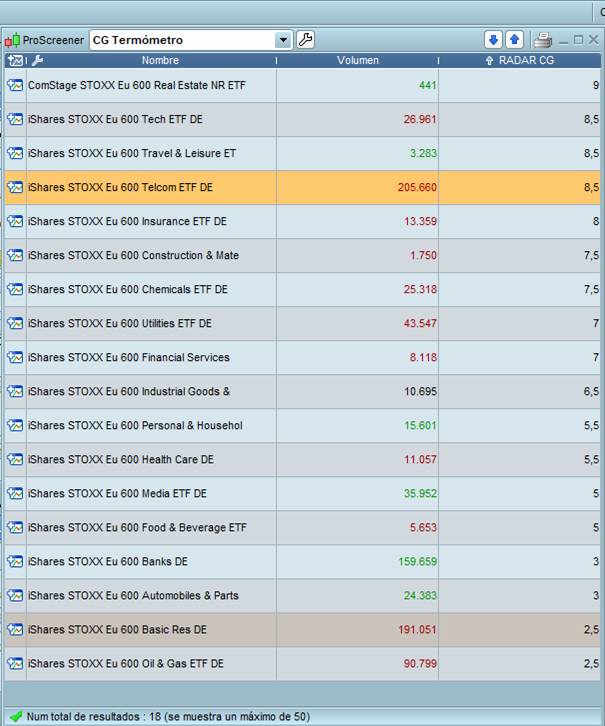Select iShares Industrial Goods & name
Image resolution: width=605 pixels, height=726 pixels.
129,391
